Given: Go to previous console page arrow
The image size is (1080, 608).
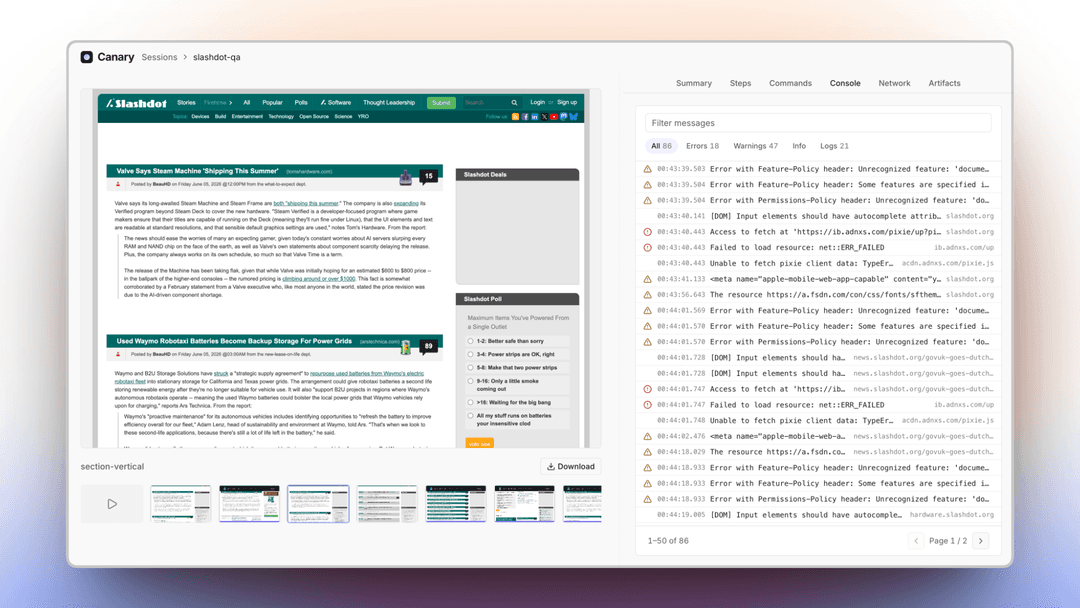Looking at the screenshot, I should (915, 541).
